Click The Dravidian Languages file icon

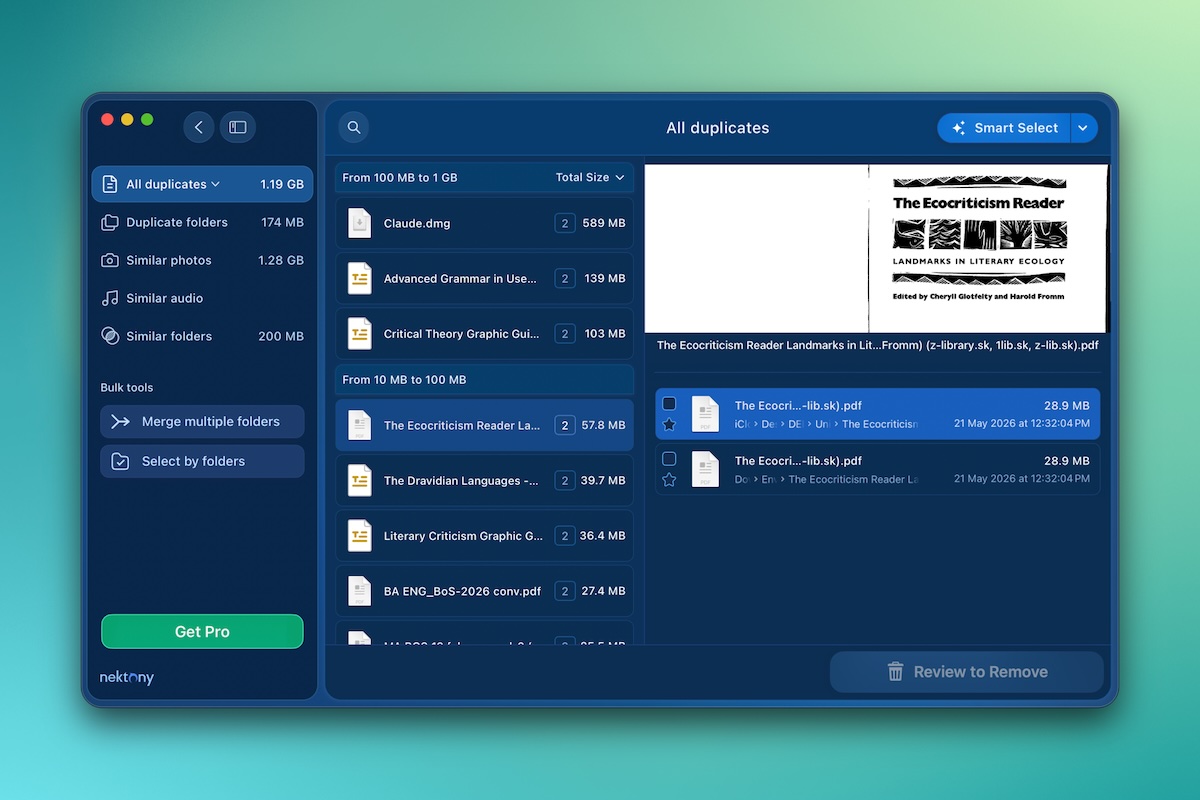(x=359, y=481)
